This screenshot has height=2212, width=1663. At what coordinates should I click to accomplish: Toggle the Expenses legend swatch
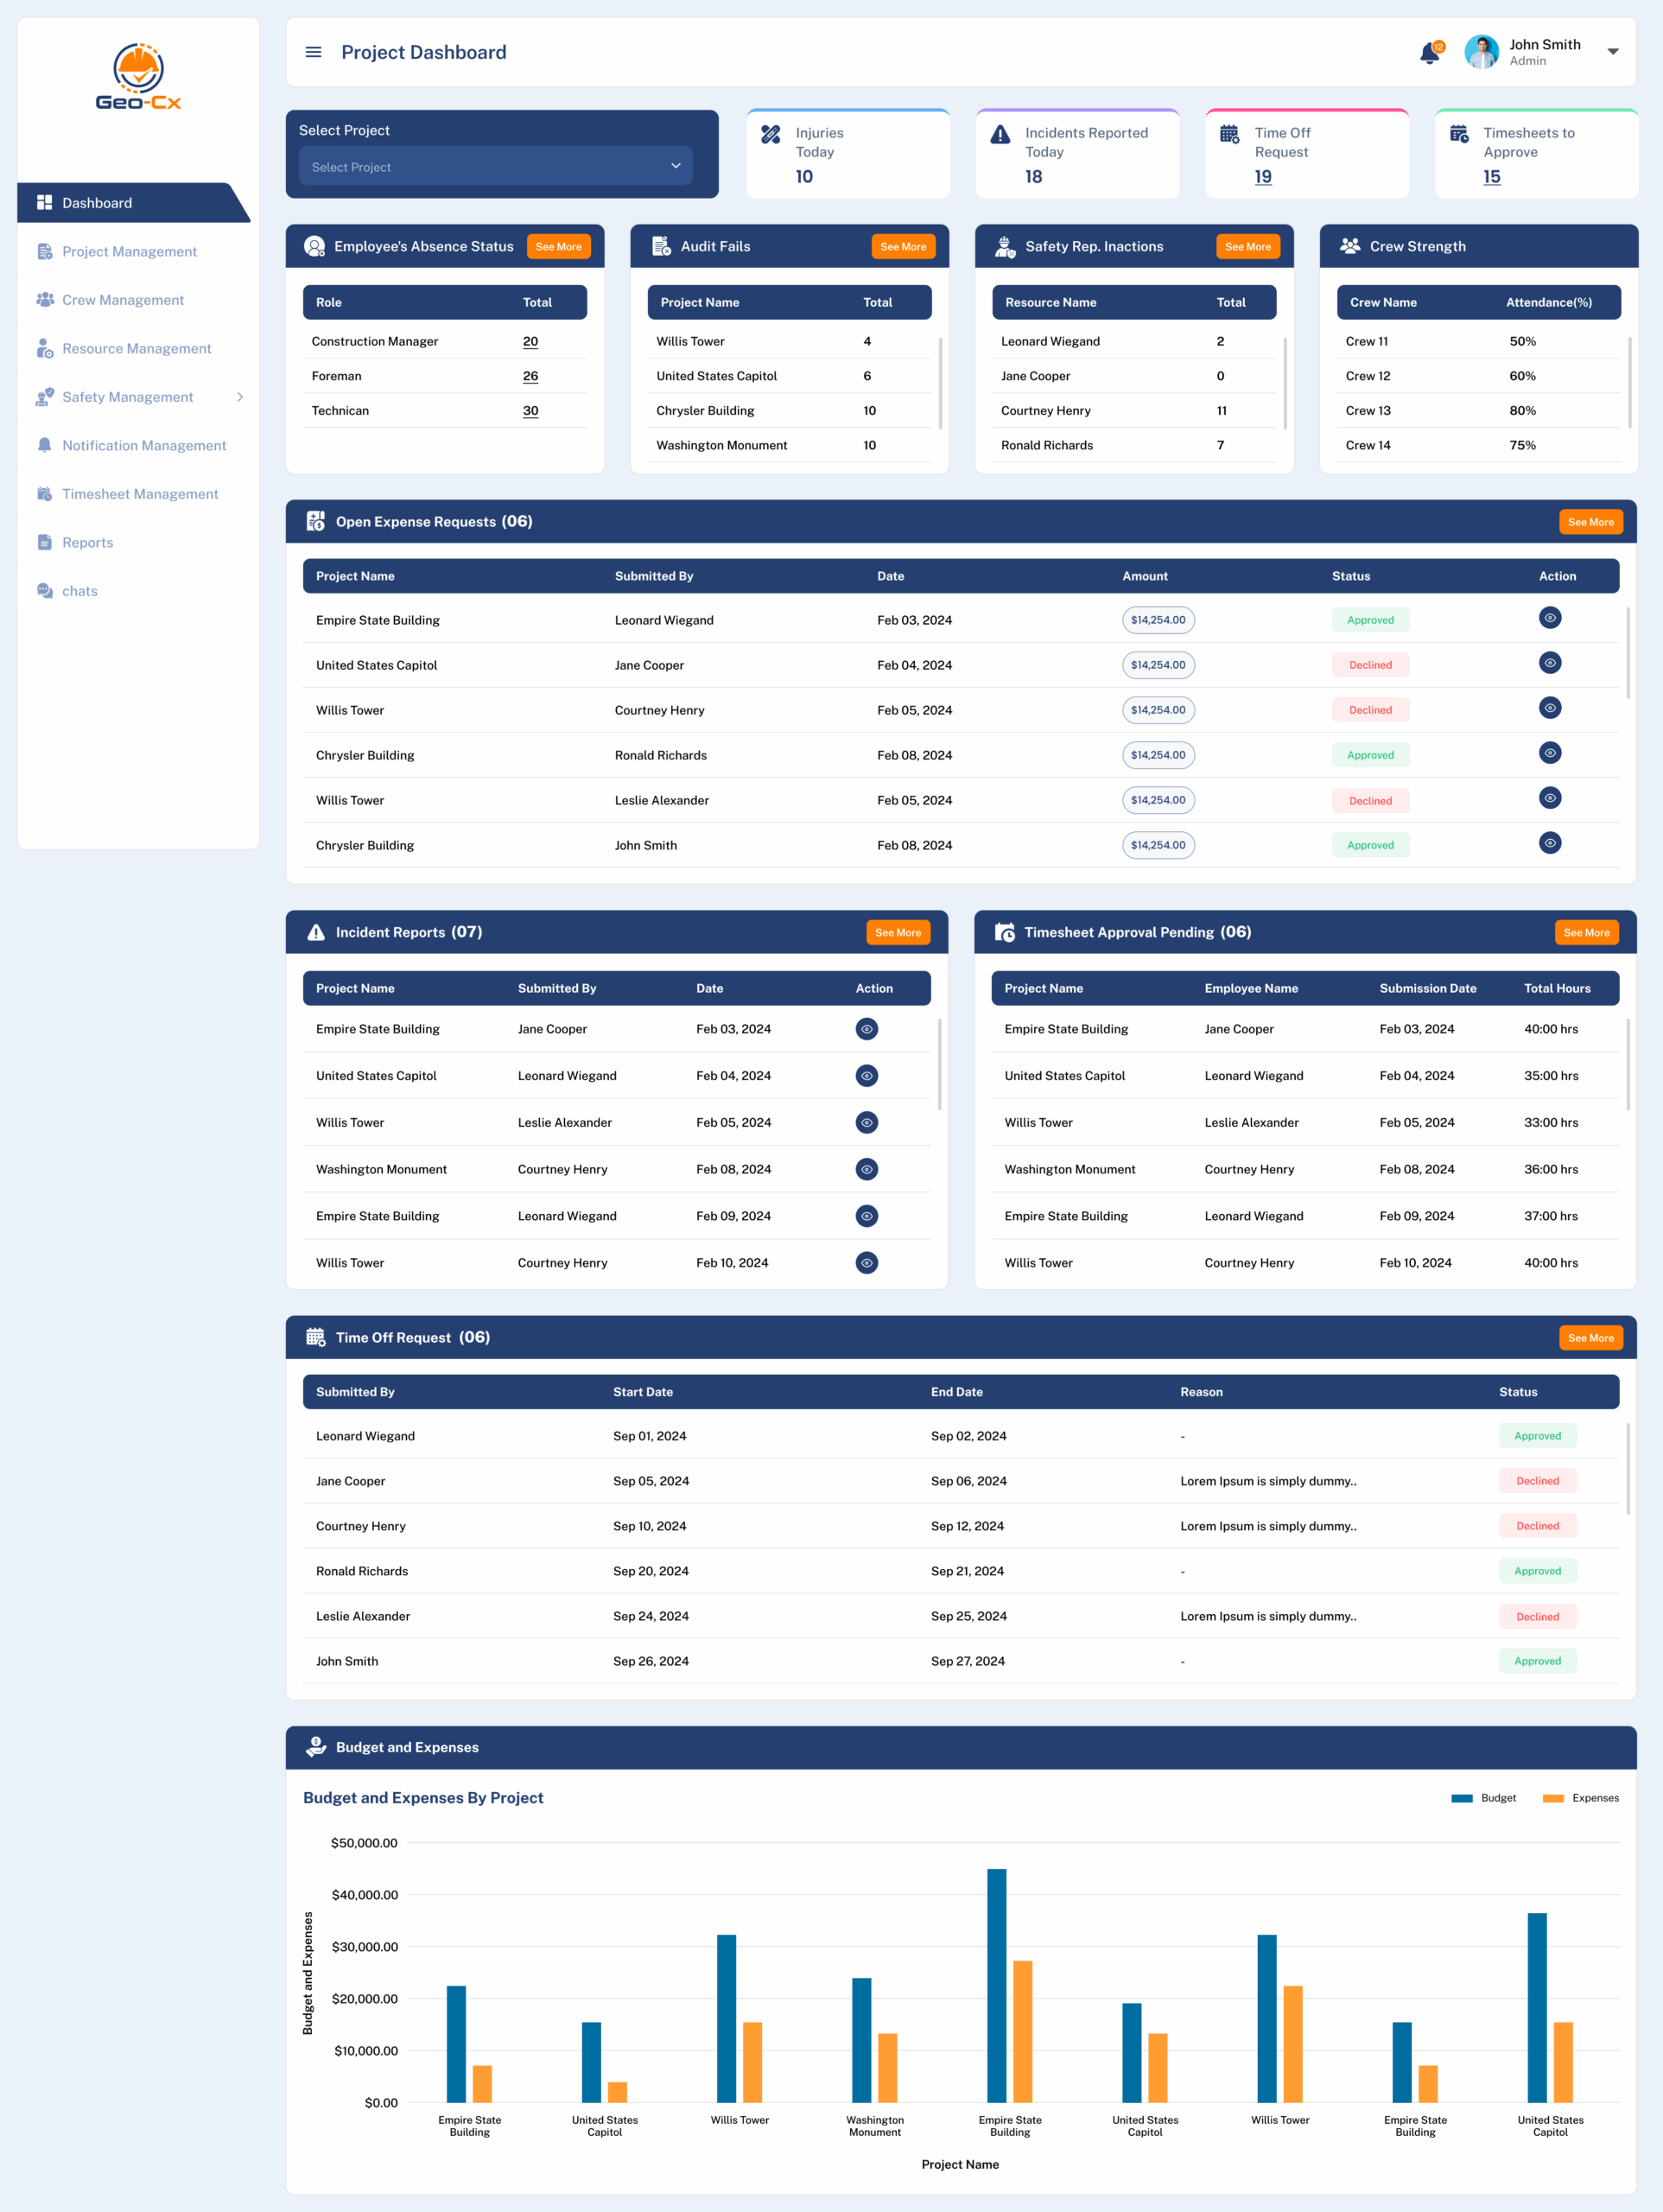click(x=1552, y=1798)
